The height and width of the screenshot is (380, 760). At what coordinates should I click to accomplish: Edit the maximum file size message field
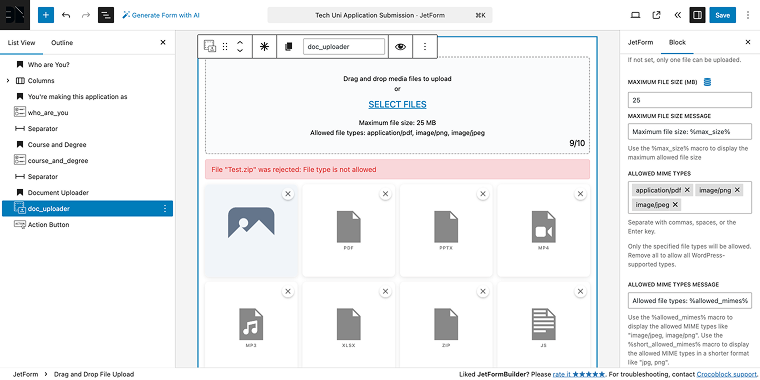[x=689, y=131]
